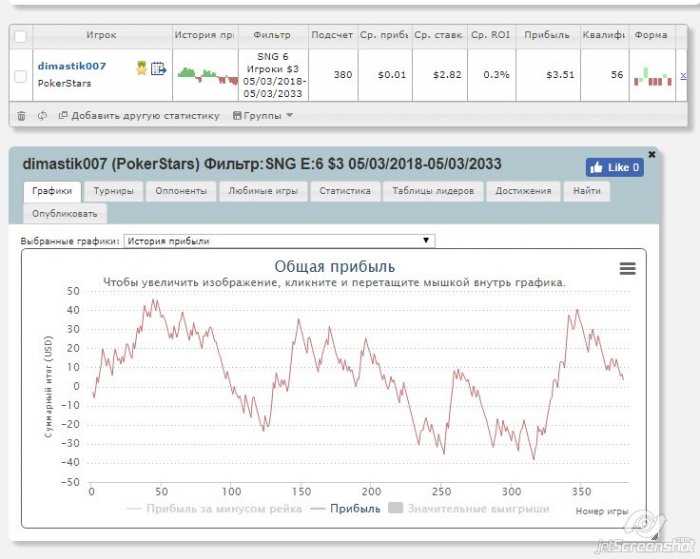Sort by the Прибыль column header
Viewport: 700px width, 559px height.
[547, 35]
